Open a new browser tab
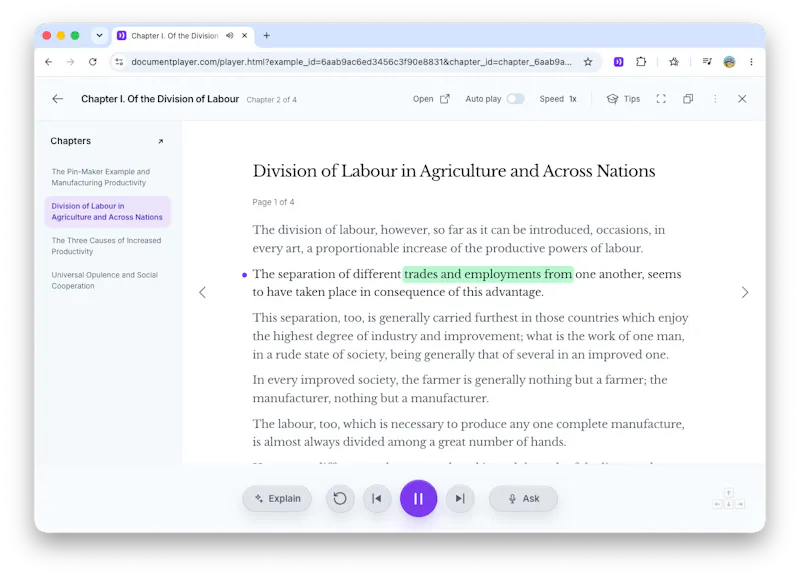 [x=266, y=36]
